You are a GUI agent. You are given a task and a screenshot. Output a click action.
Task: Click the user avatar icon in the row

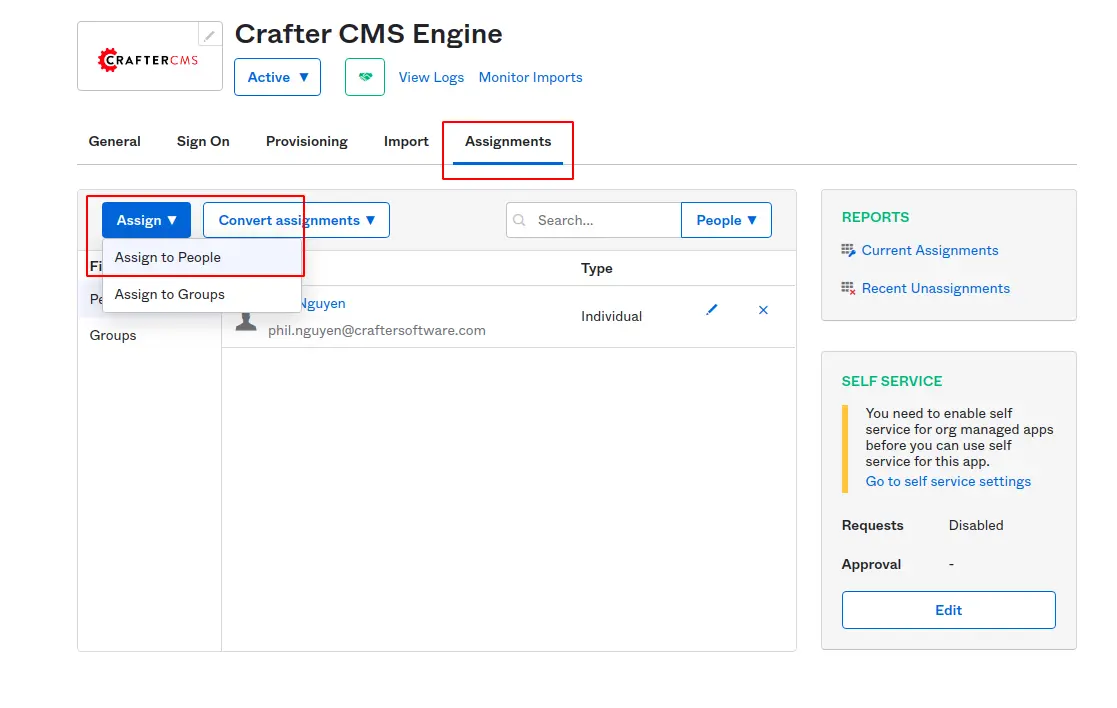246,319
